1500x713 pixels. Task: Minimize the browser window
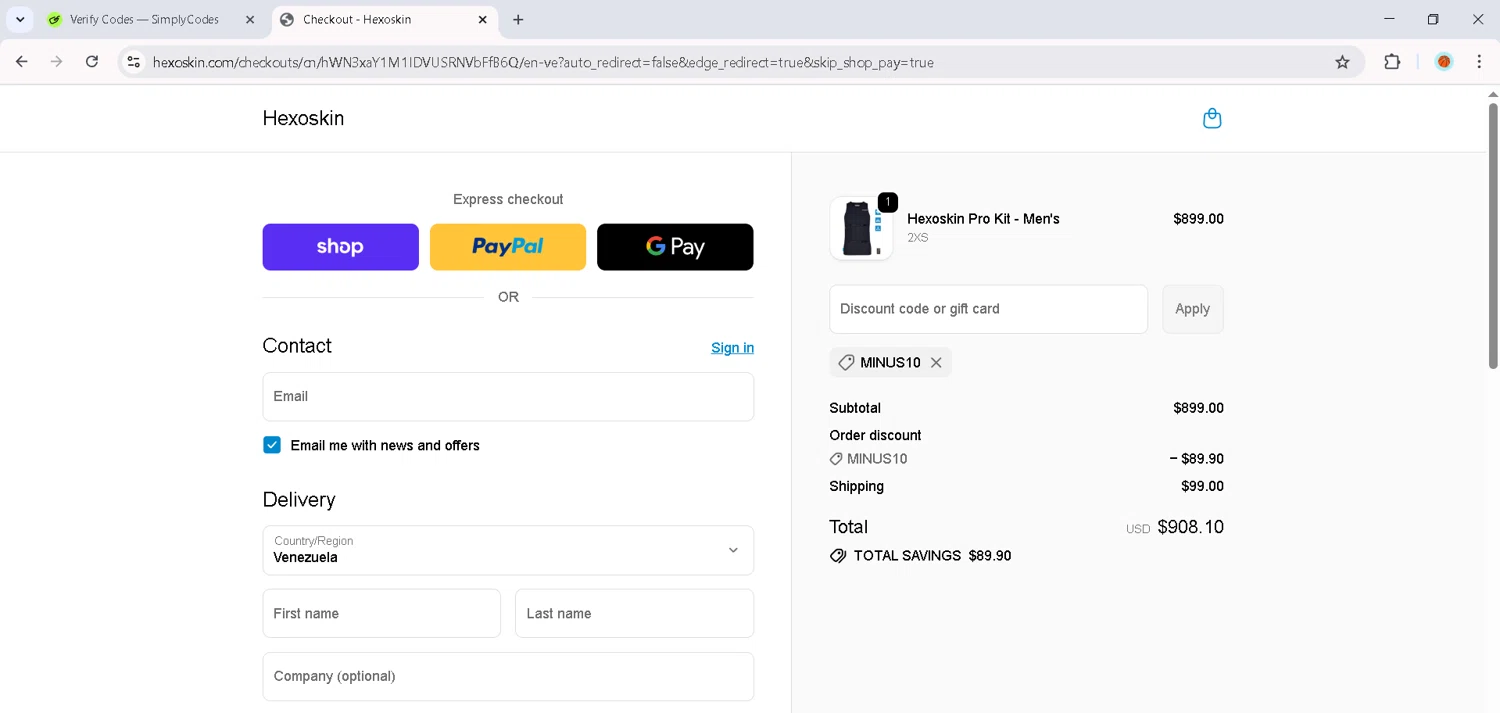point(1389,19)
